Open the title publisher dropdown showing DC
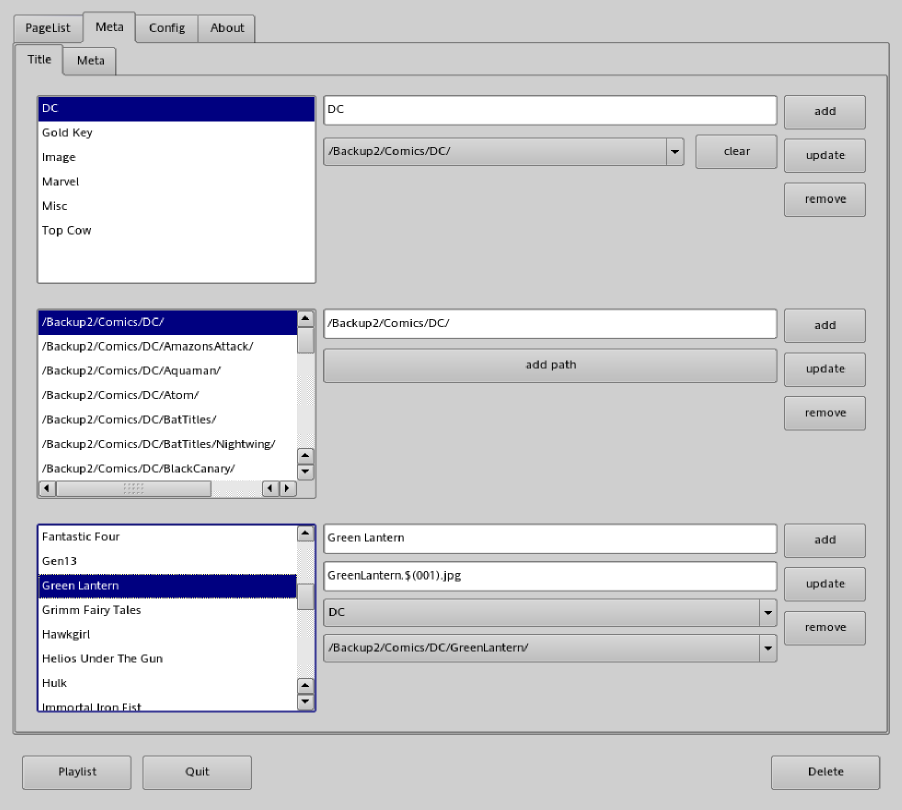902x810 pixels. [550, 613]
